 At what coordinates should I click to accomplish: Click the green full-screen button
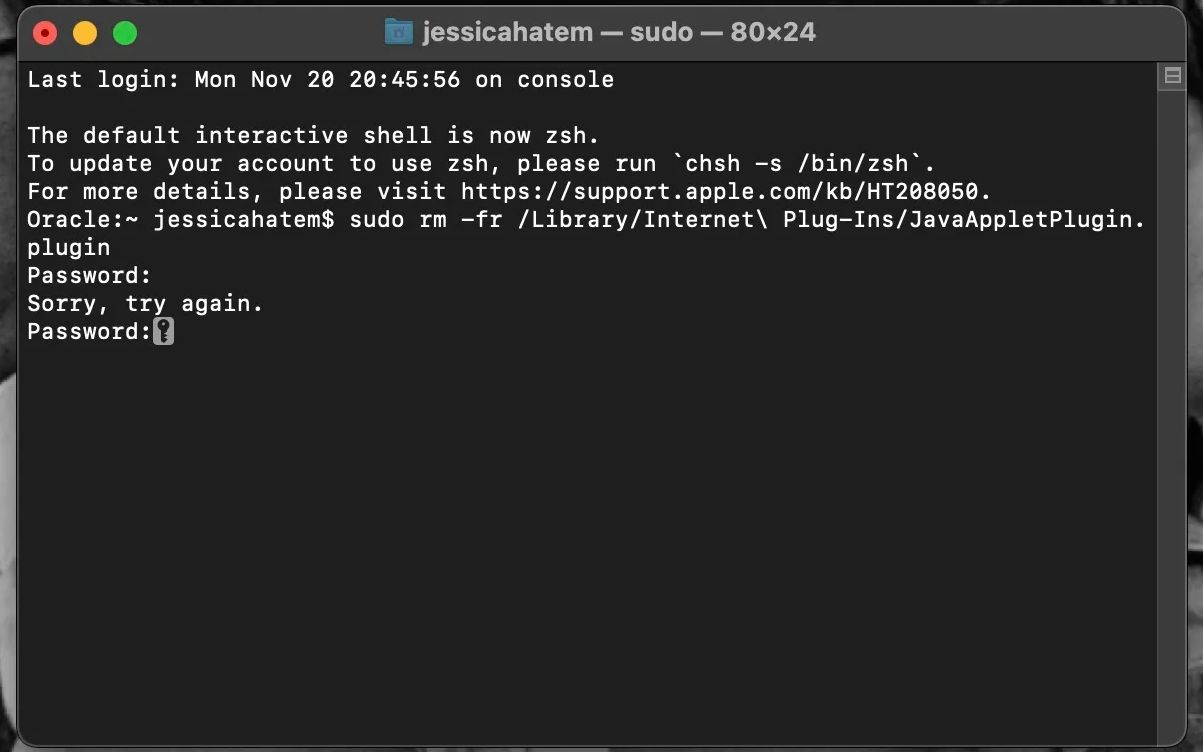point(124,32)
